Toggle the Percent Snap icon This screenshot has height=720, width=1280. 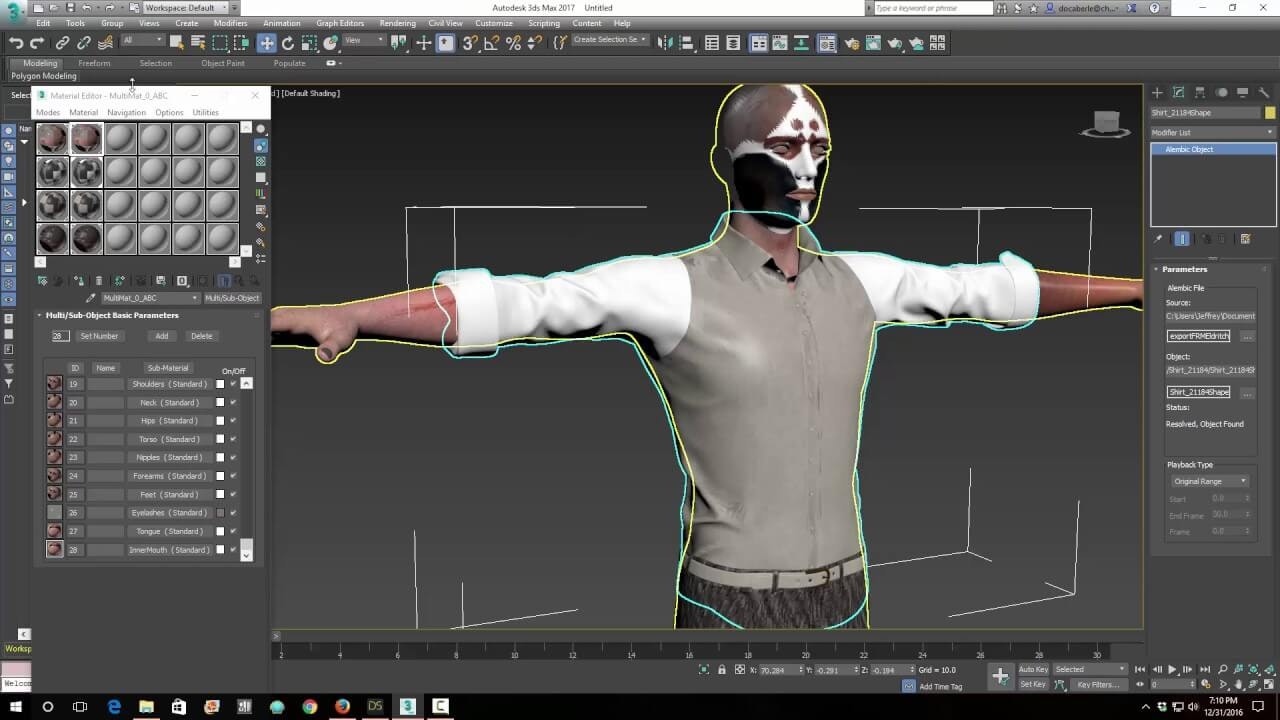click(x=513, y=43)
